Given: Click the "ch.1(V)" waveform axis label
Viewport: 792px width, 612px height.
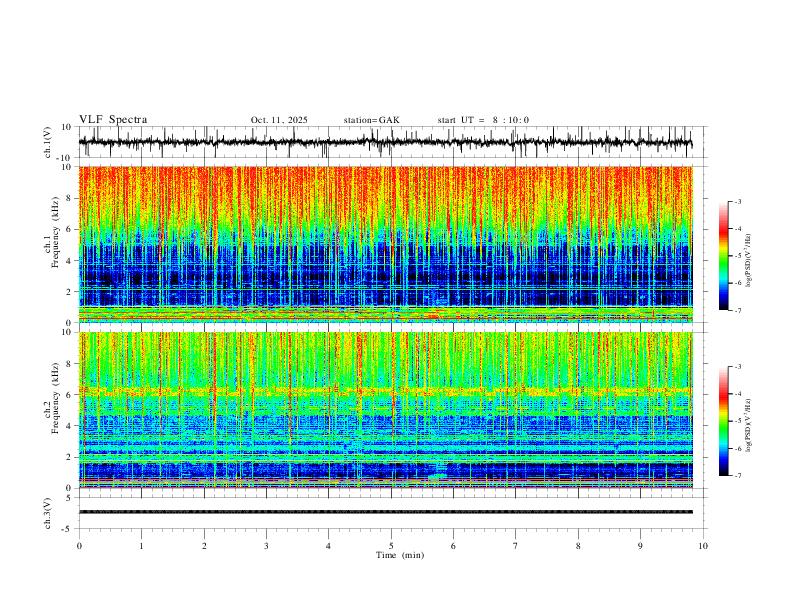Looking at the screenshot, I should [48, 142].
